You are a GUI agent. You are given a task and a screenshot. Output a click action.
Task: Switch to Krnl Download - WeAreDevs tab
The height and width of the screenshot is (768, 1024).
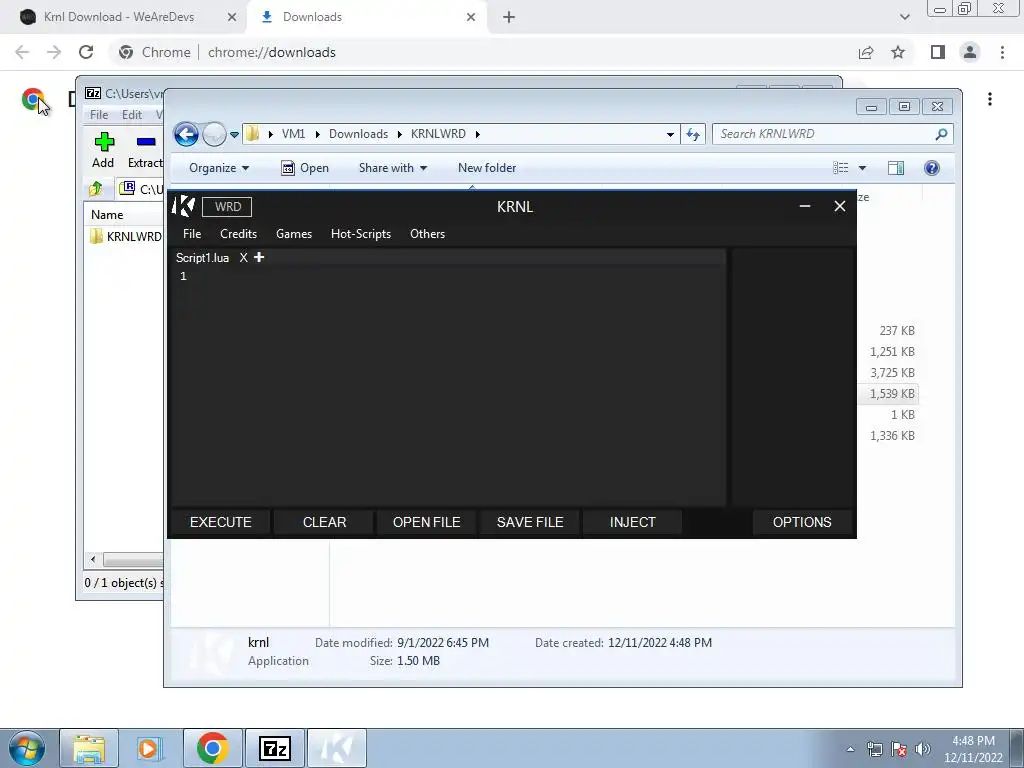(x=119, y=17)
